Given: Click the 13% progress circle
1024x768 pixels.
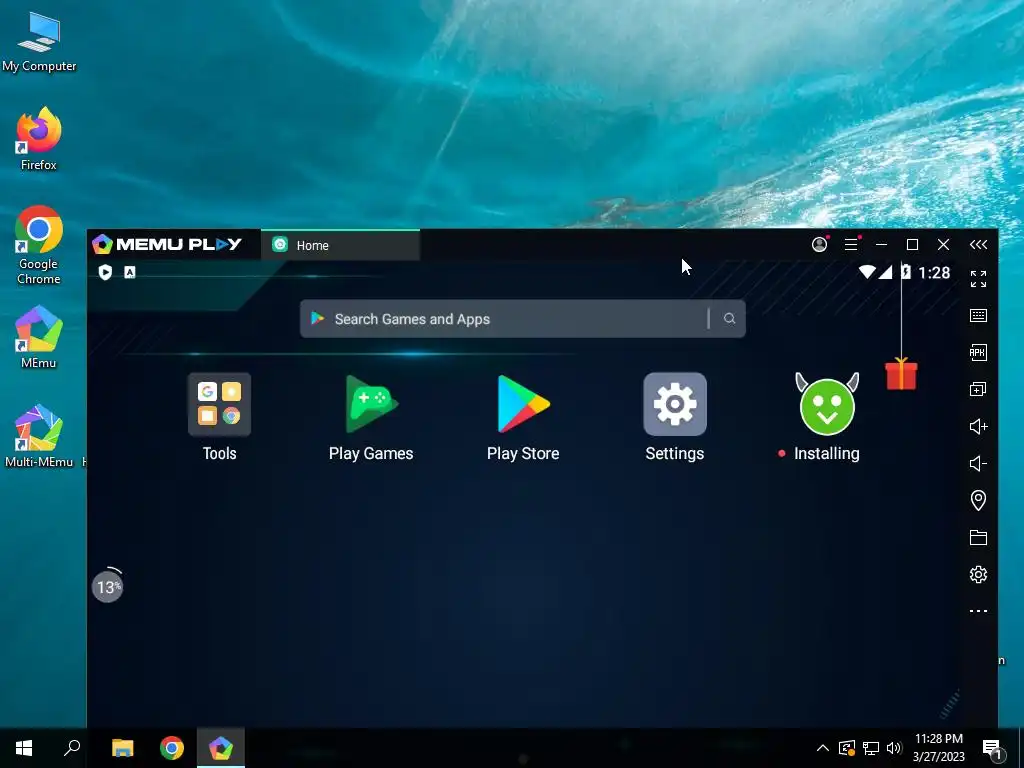Looking at the screenshot, I should [x=108, y=587].
